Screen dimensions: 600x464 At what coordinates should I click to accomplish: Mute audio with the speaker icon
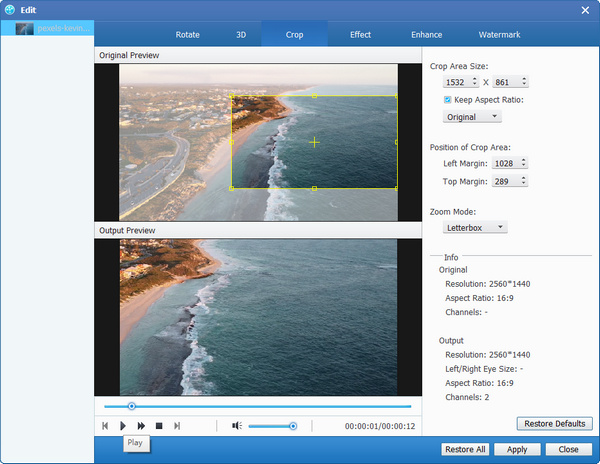pos(237,426)
